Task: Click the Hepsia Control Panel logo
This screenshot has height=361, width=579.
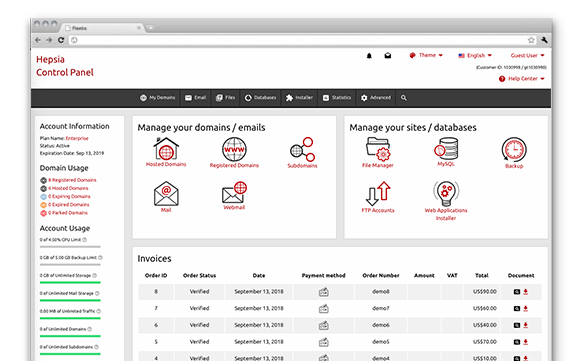Action: (65, 66)
